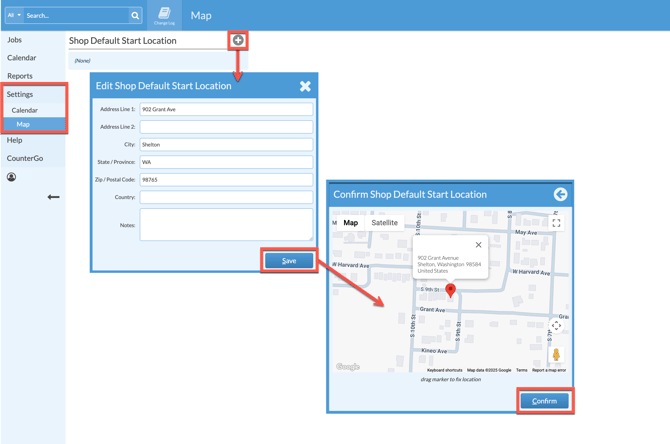Screen dimensions: 670x444
Task: Click the map camera controls compass icon
Action: [x=556, y=326]
